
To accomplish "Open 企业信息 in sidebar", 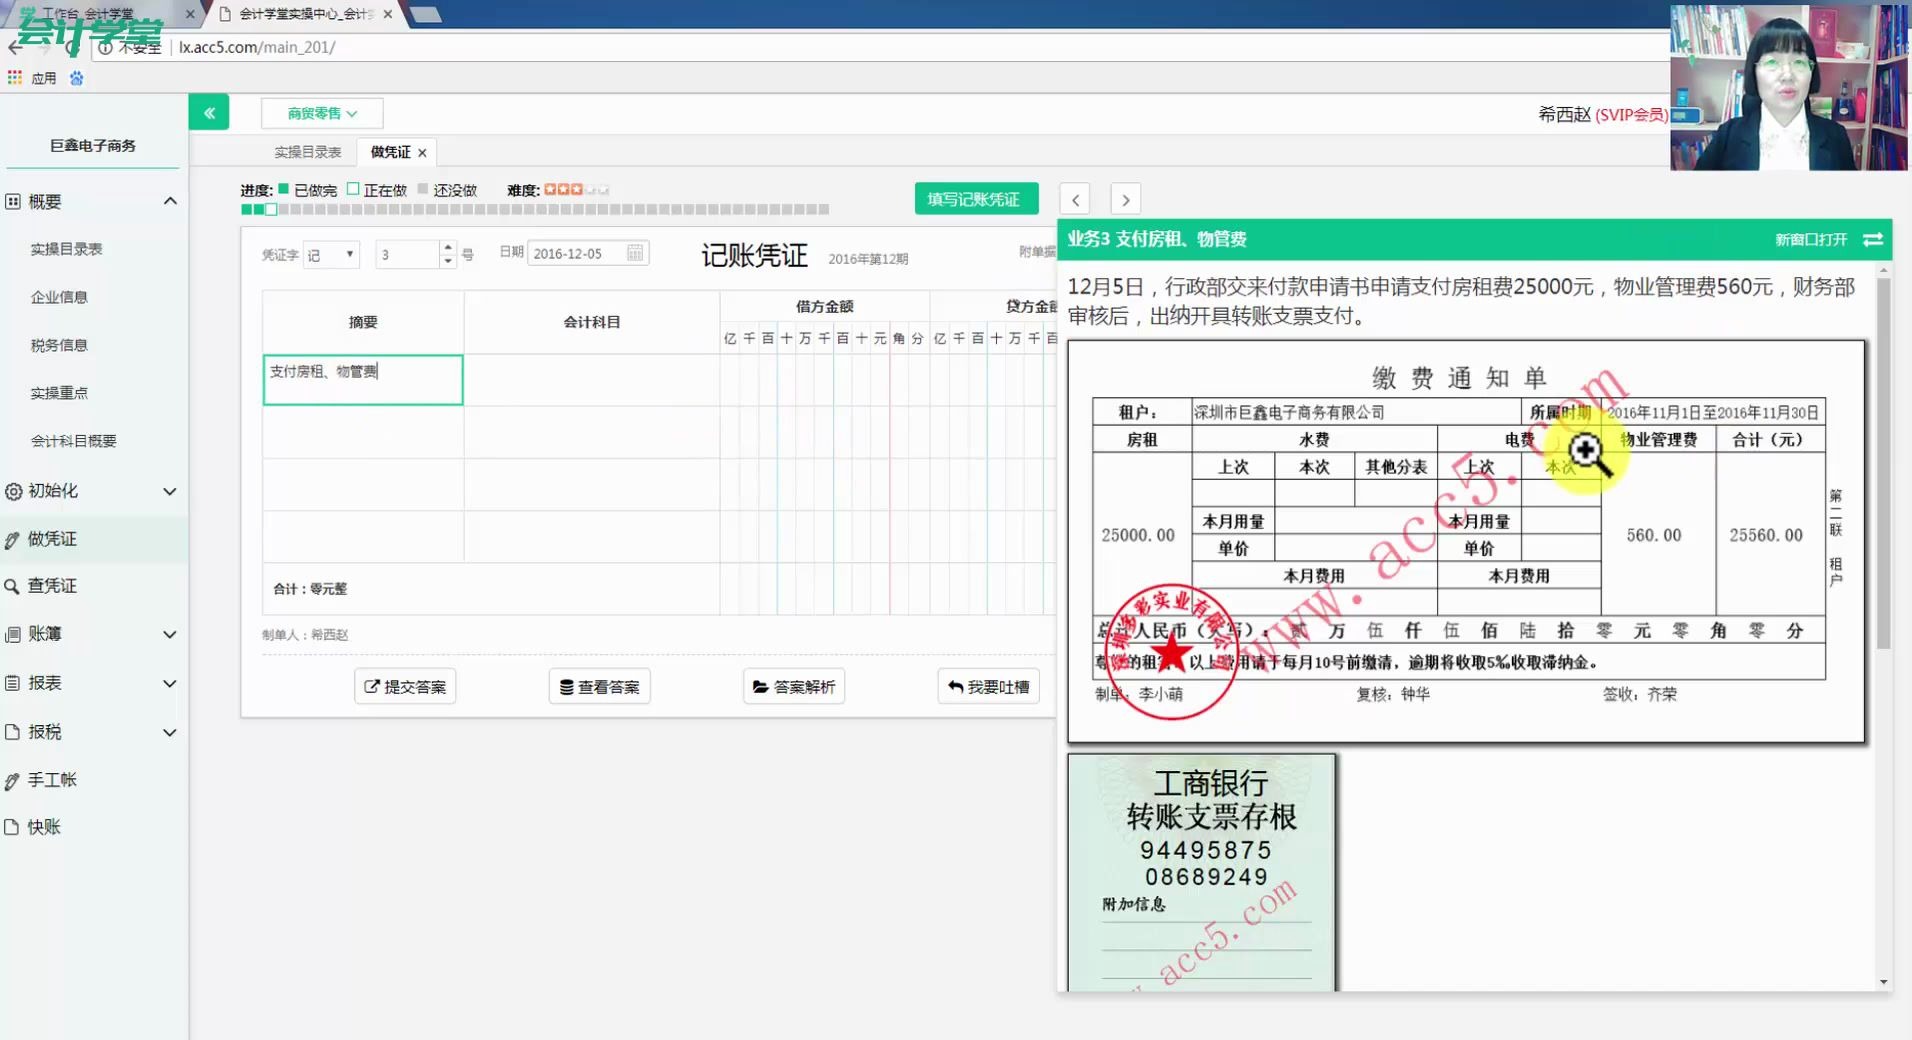I will [59, 297].
